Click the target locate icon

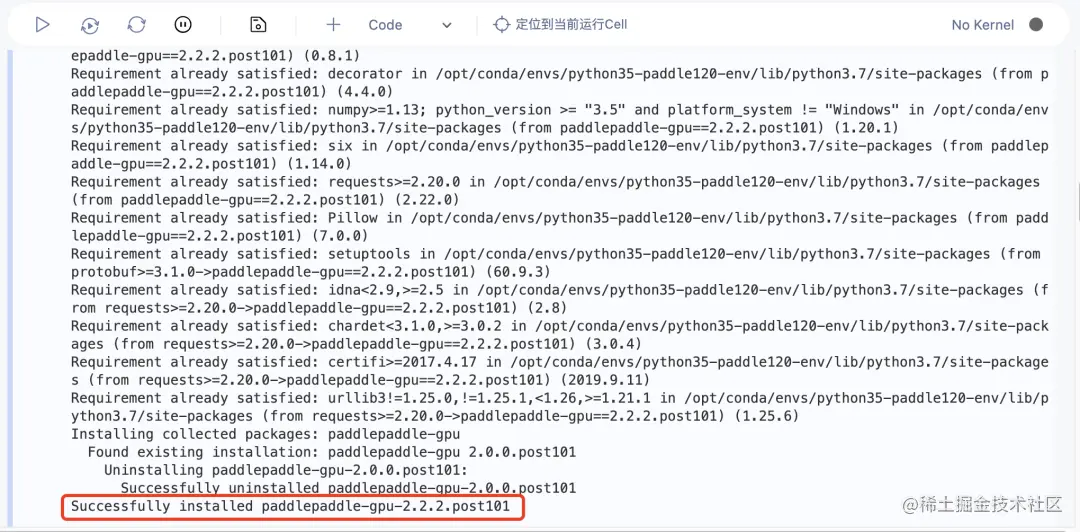tap(501, 25)
